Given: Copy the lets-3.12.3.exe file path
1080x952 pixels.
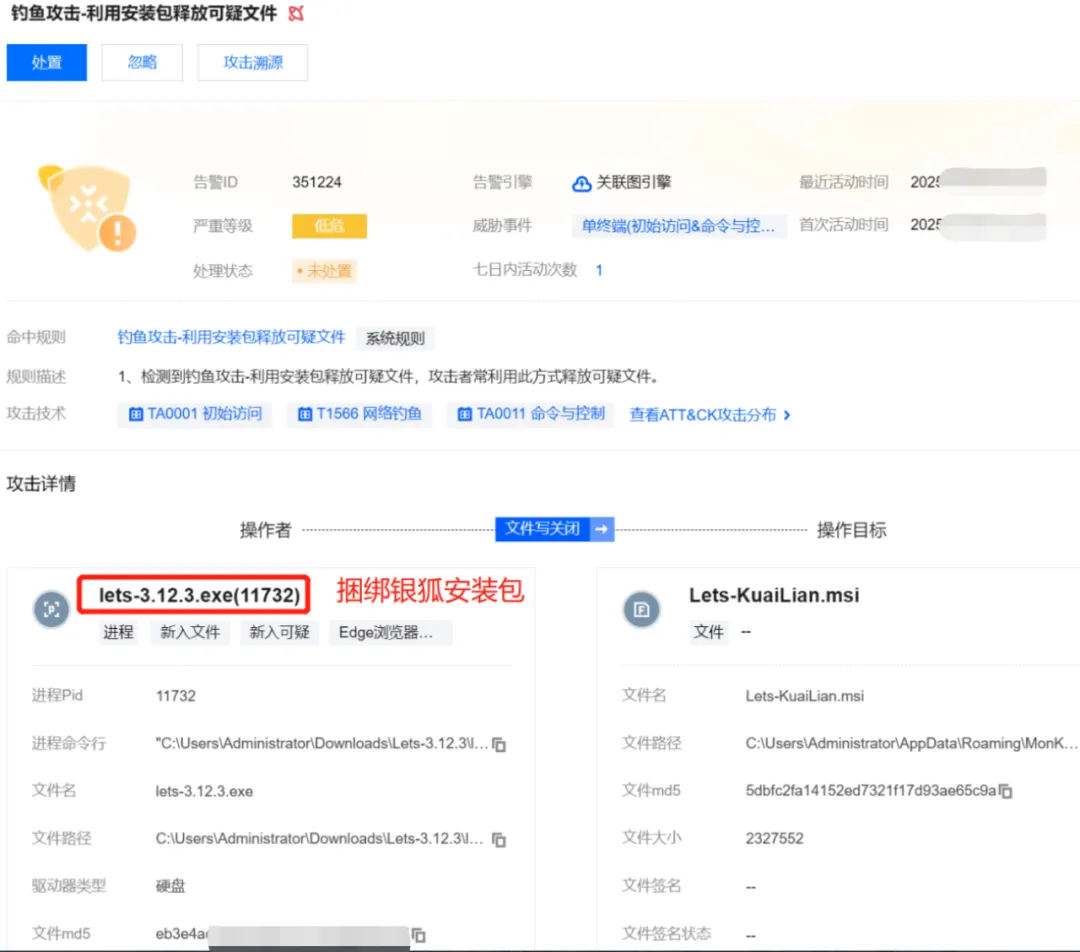Looking at the screenshot, I should pos(499,839).
